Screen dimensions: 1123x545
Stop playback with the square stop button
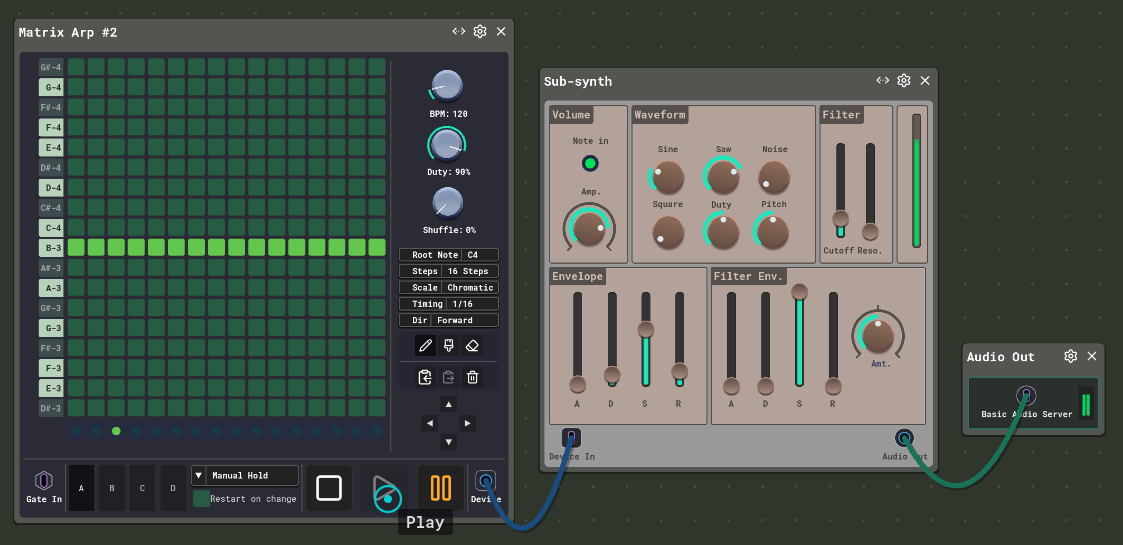point(329,488)
